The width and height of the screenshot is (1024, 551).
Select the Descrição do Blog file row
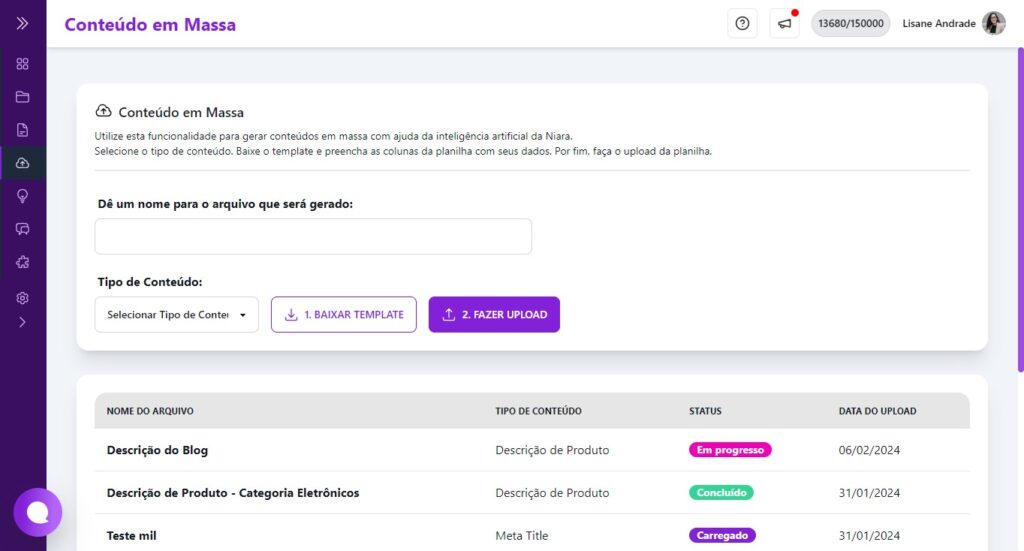click(x=157, y=450)
